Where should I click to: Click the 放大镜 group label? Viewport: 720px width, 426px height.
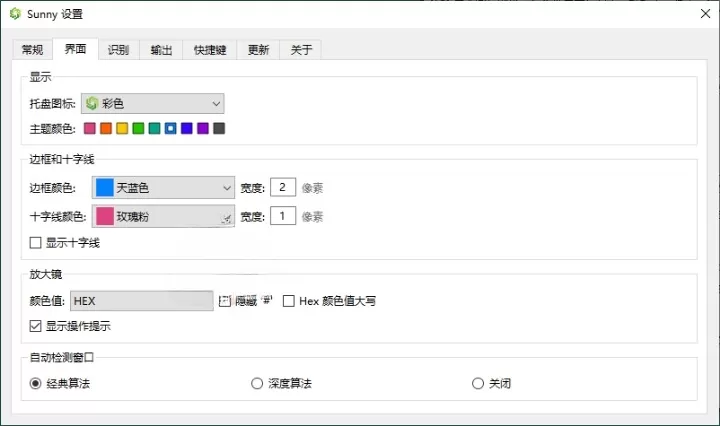(x=45, y=274)
